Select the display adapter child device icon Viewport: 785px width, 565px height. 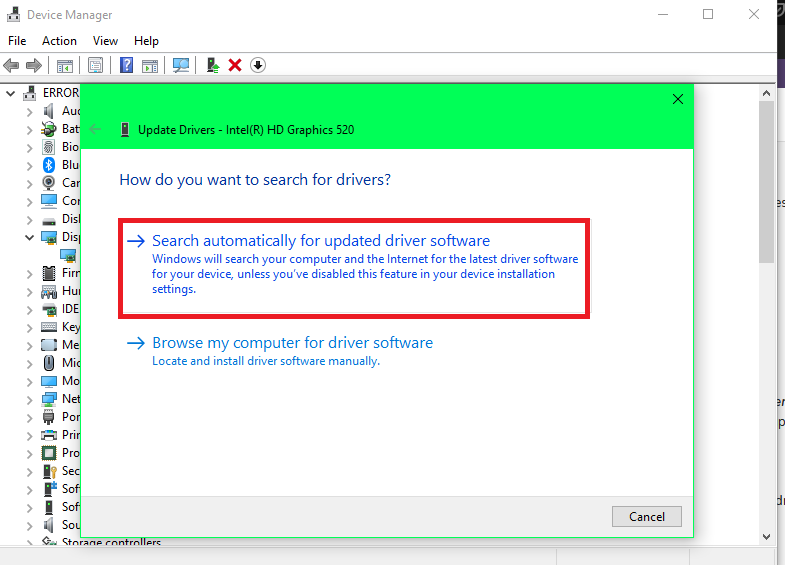pyautogui.click(x=68, y=255)
